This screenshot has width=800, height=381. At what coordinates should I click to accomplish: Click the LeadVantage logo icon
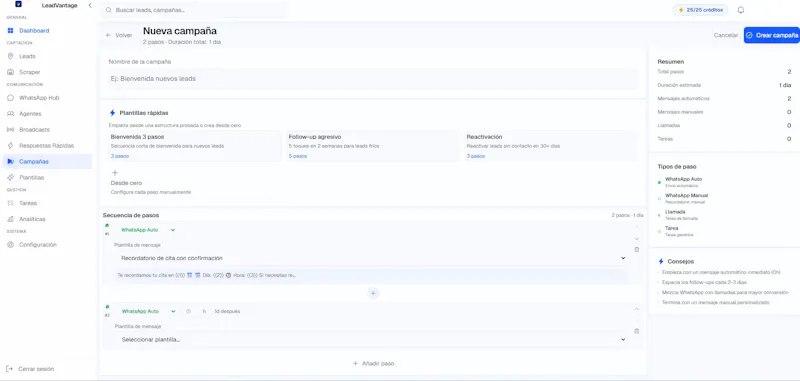click(18, 4)
